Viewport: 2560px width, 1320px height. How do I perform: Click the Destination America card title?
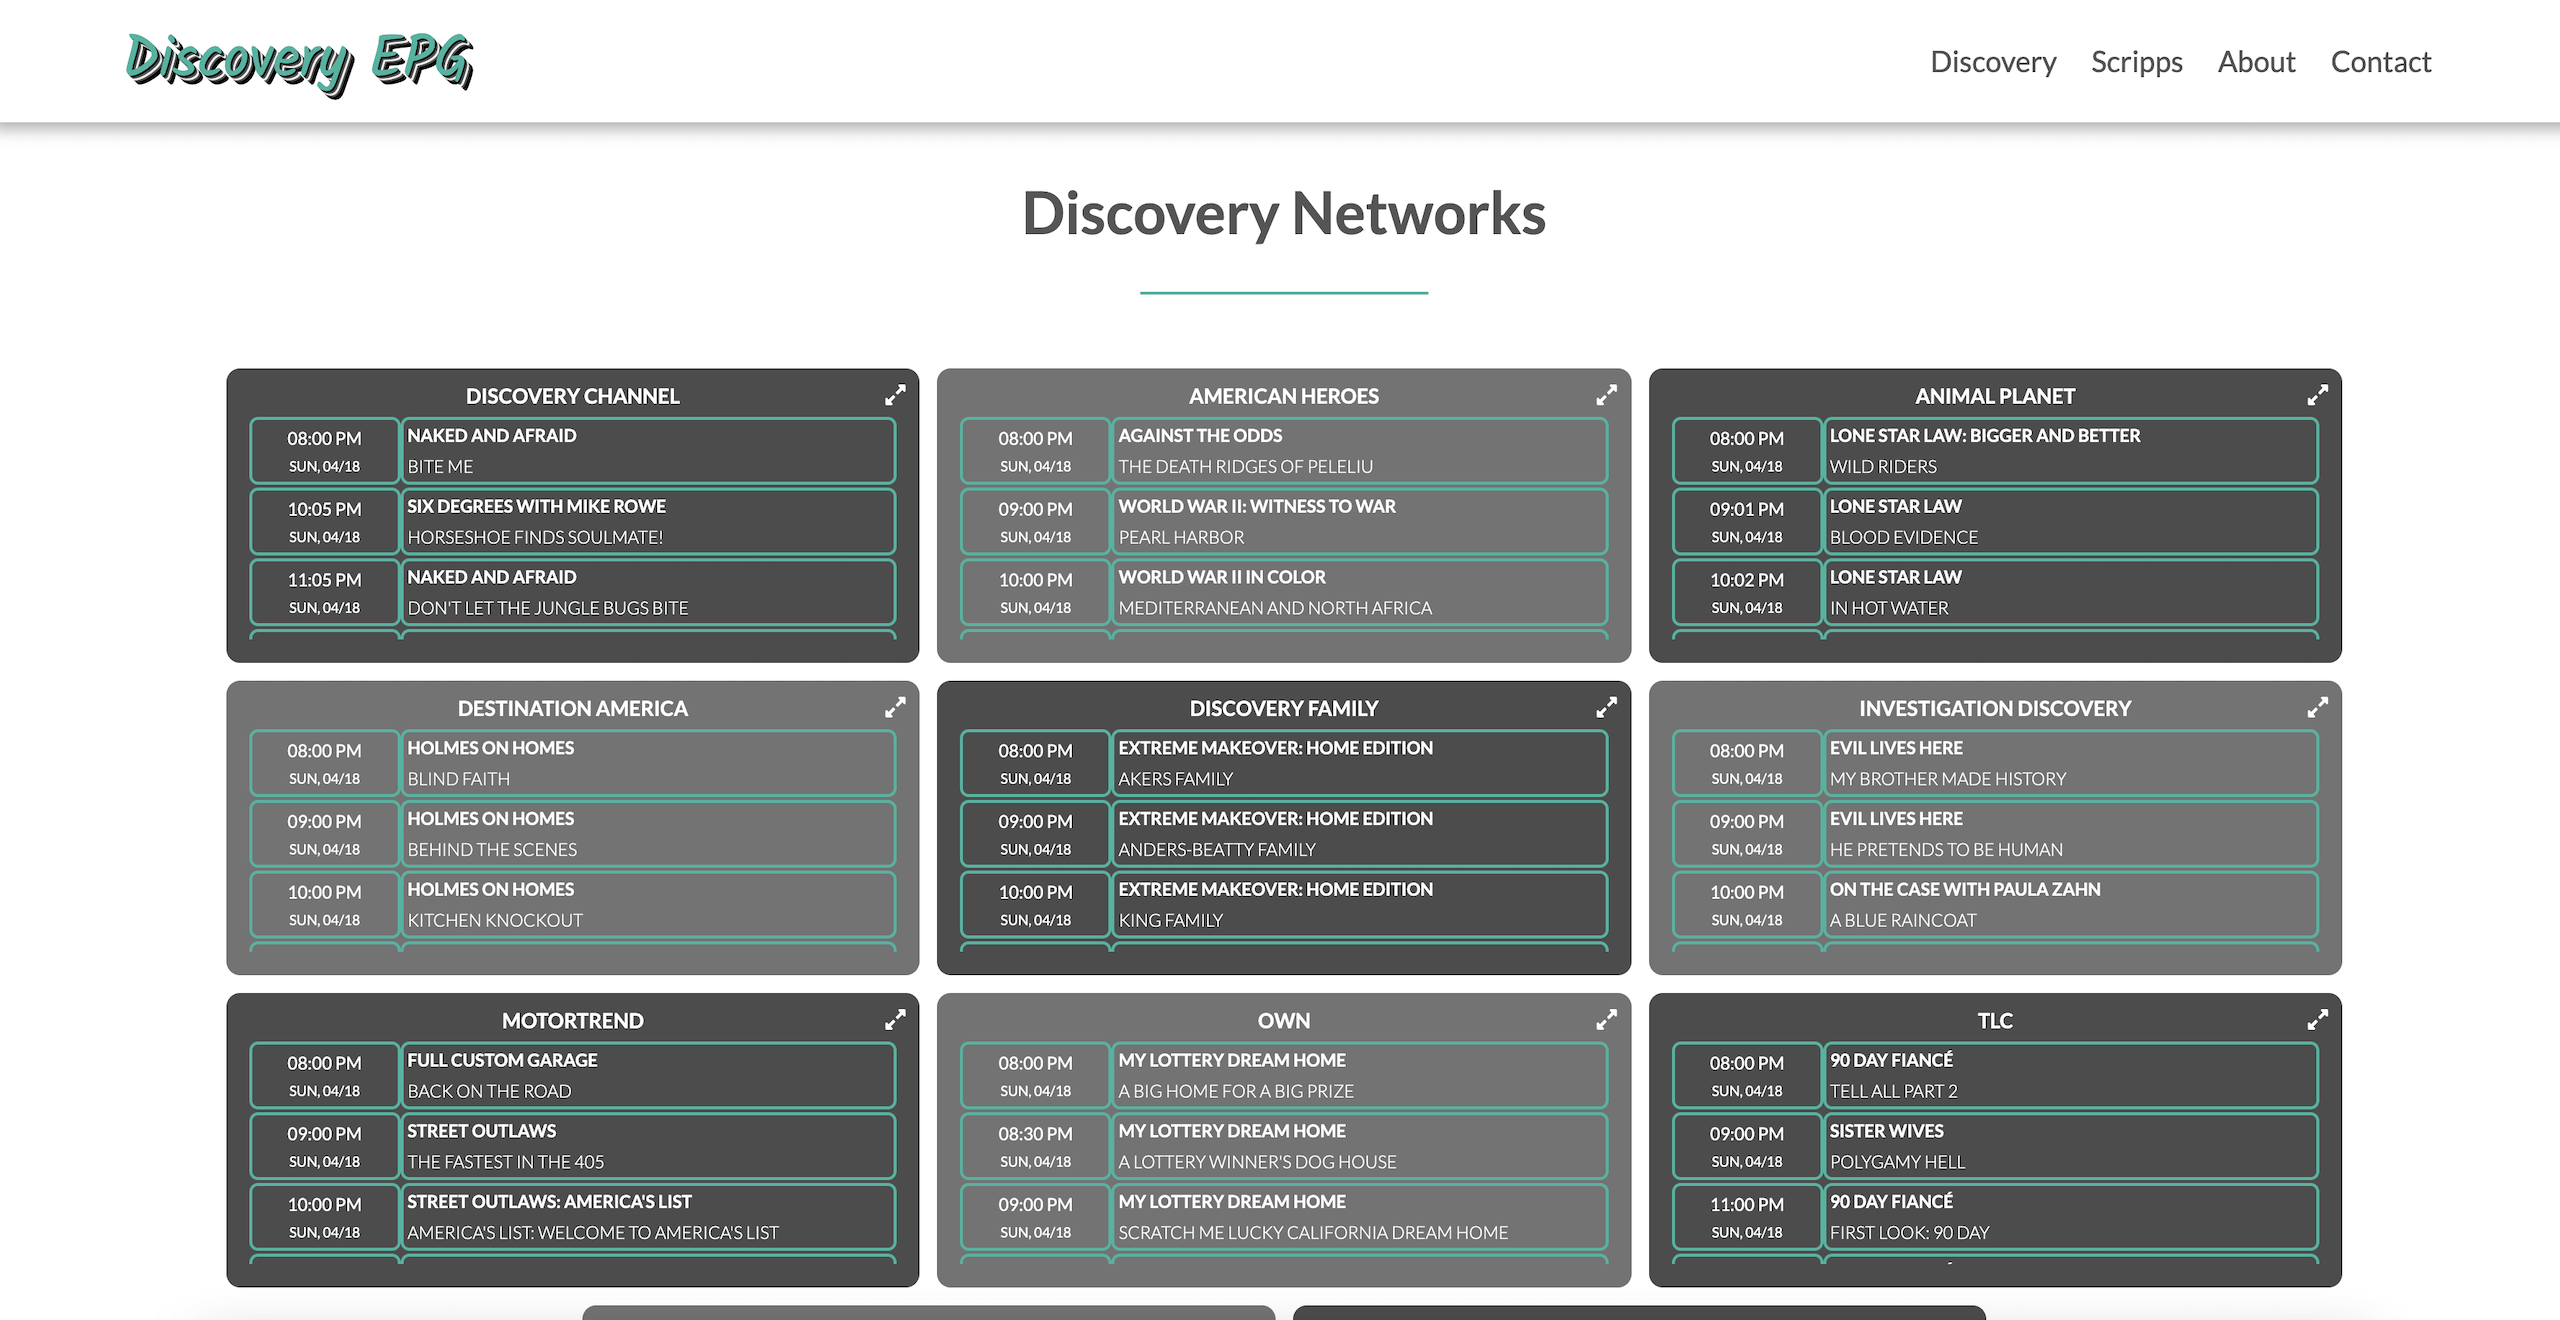(572, 708)
